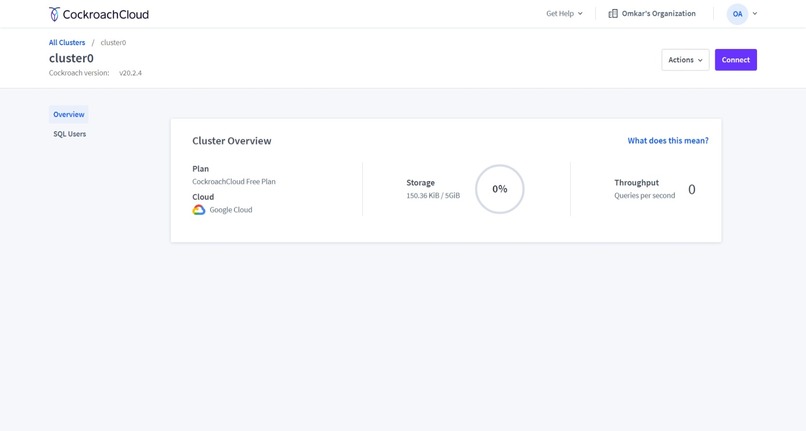Open the Get Help dropdown
Screen dimensions: 806x431
click(x=564, y=14)
